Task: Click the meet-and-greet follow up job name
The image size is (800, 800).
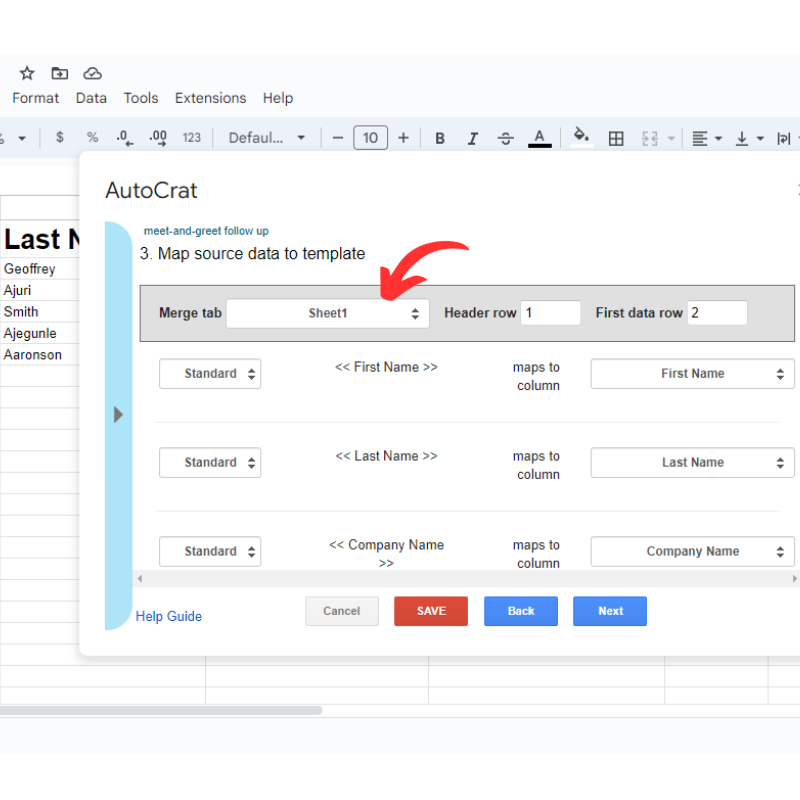Action: click(x=206, y=231)
